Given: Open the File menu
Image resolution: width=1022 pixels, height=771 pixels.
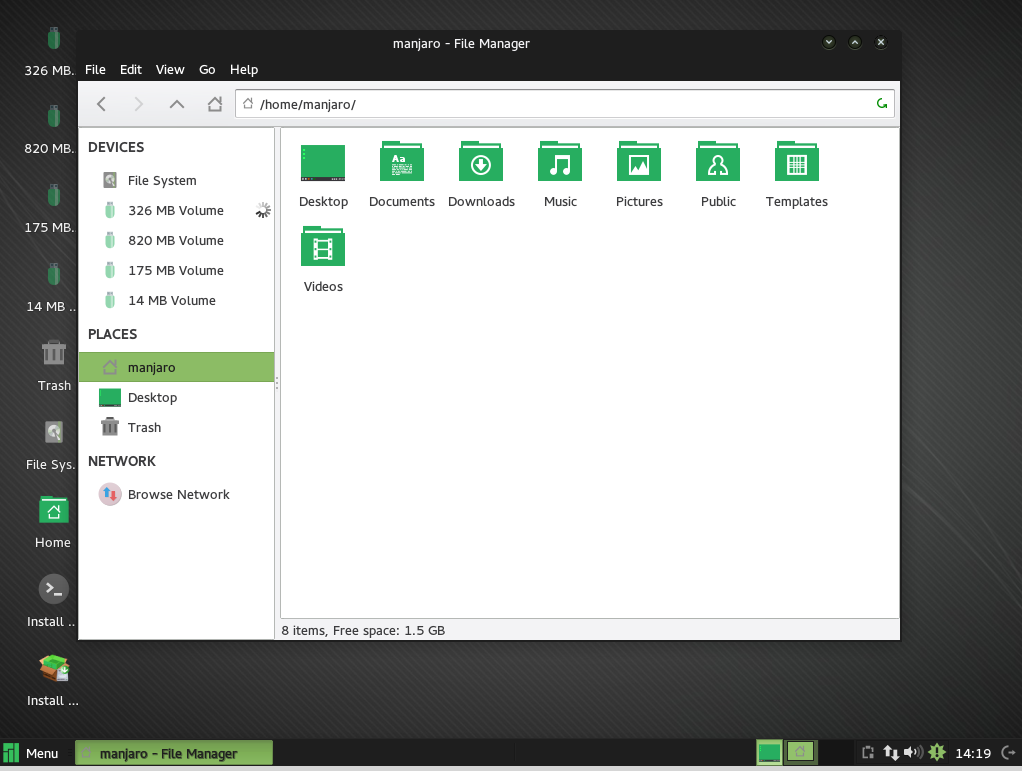Looking at the screenshot, I should click(95, 70).
